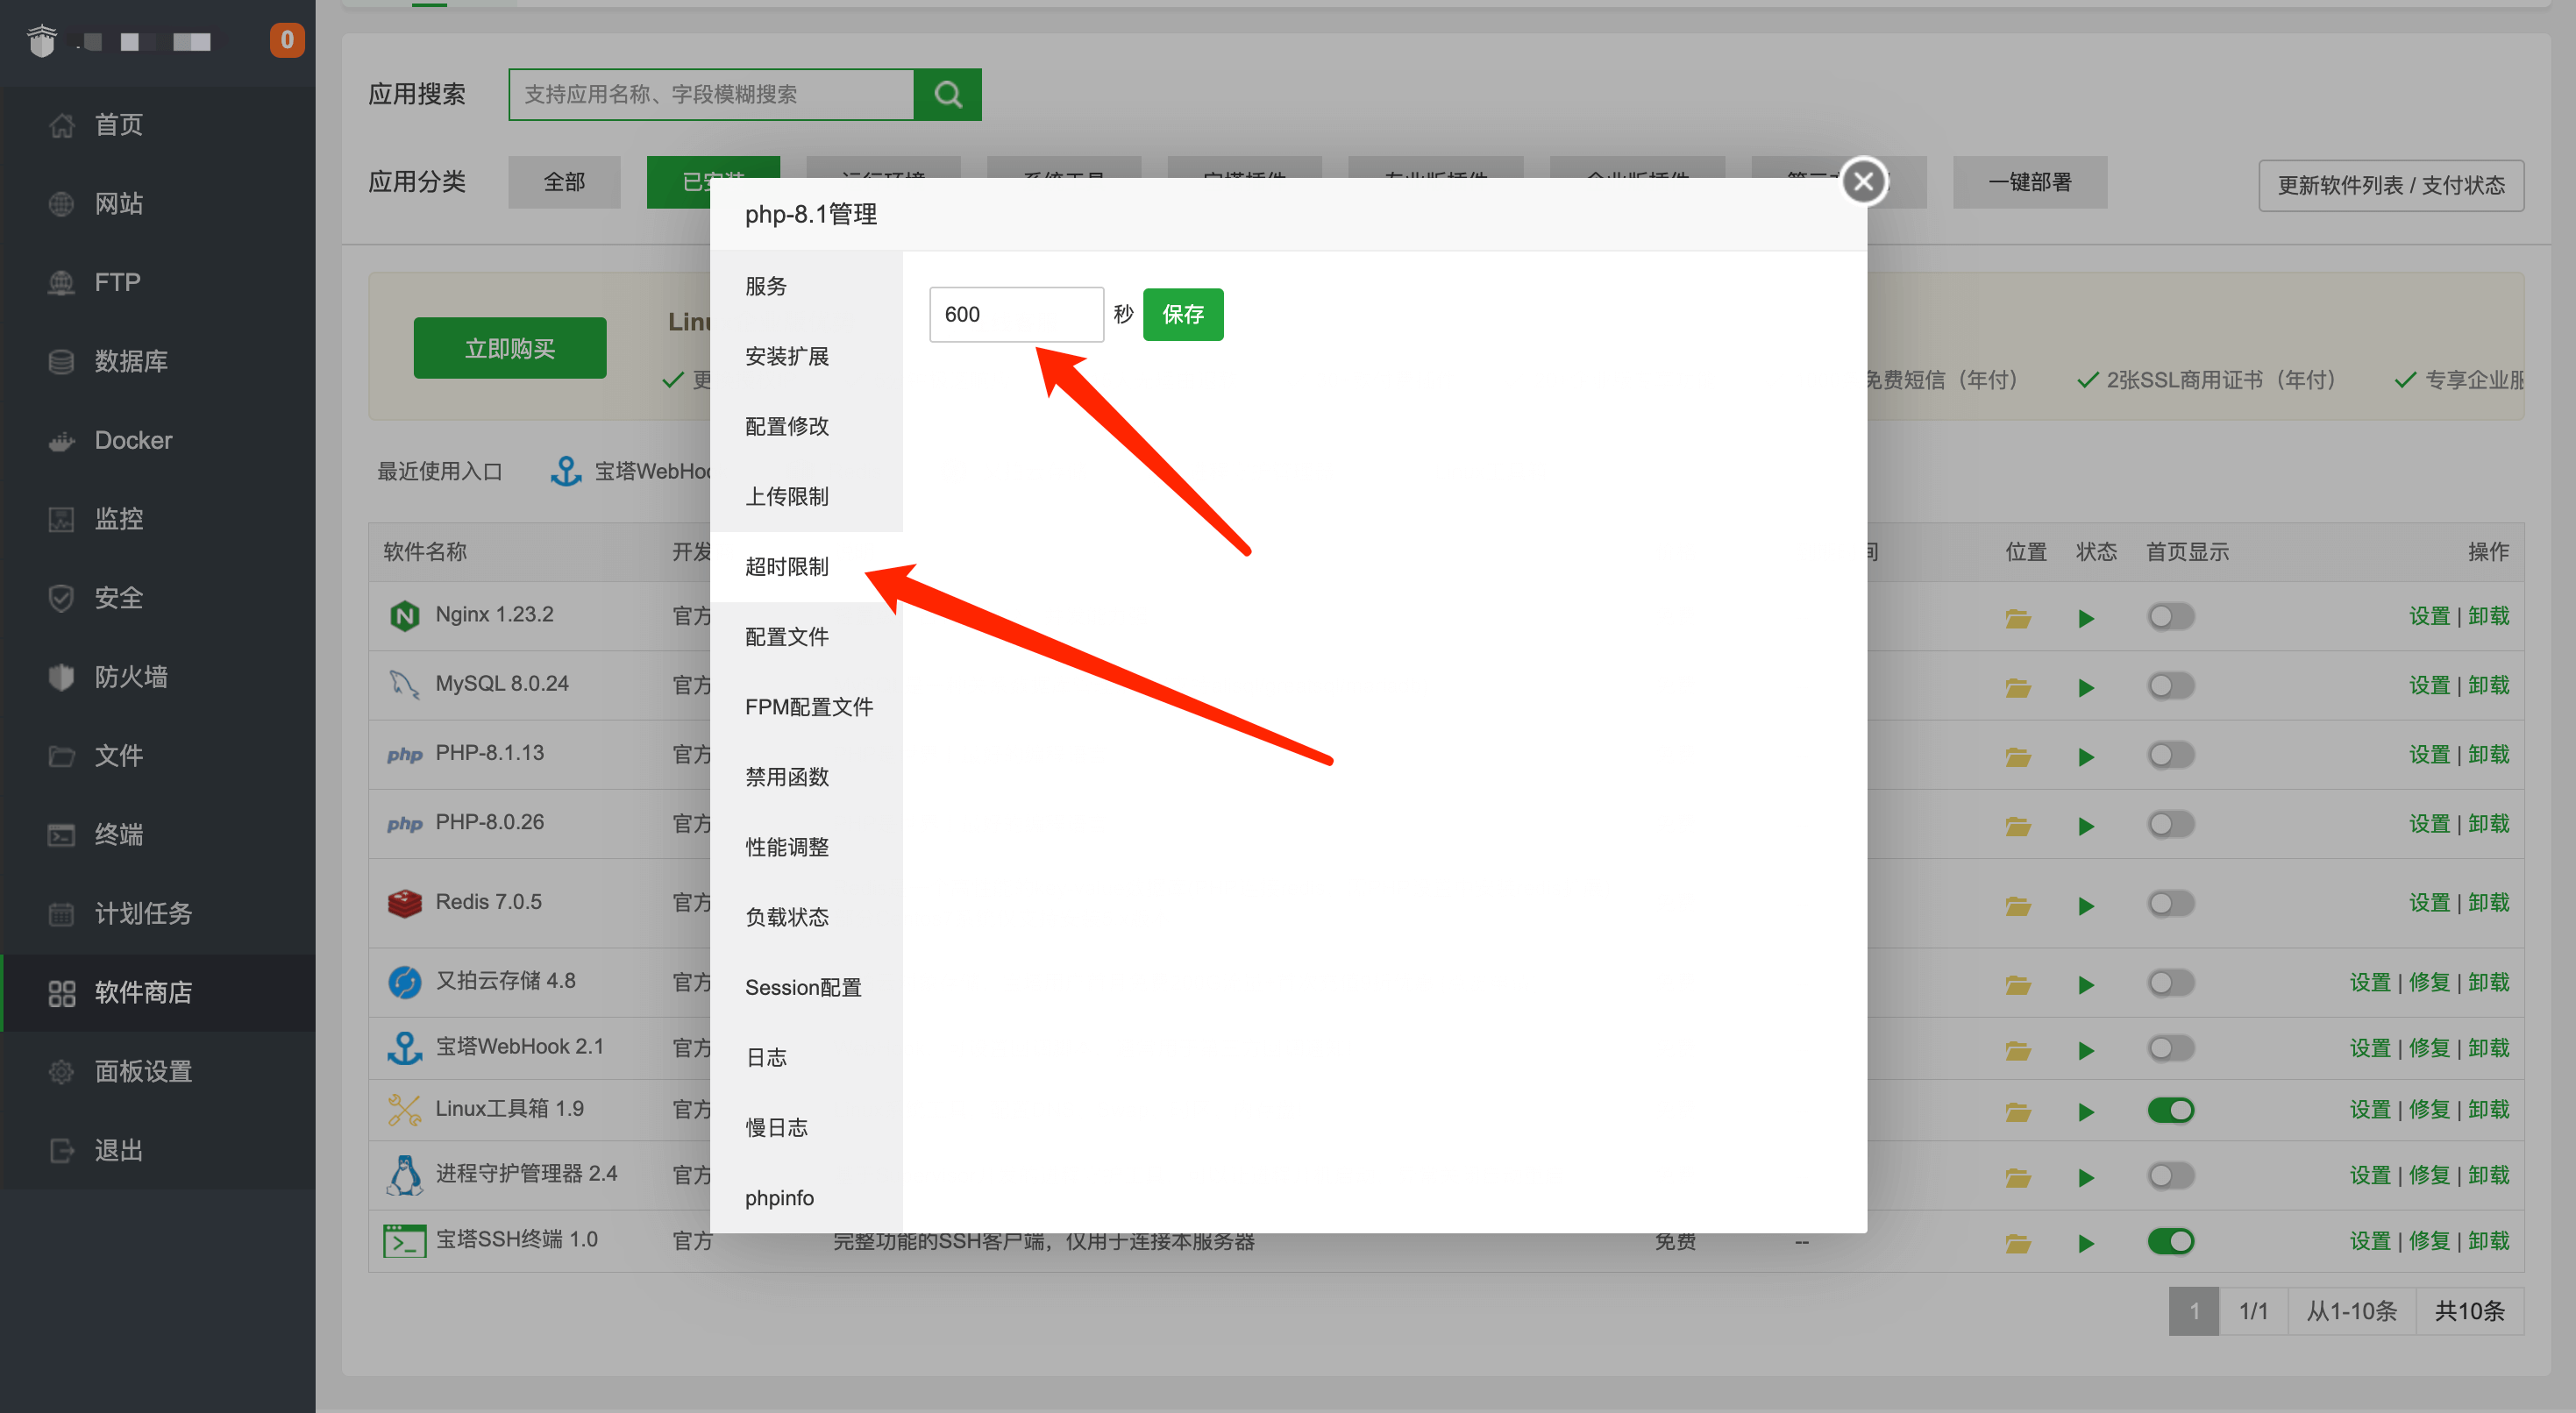Click the 宝塔WebHook anchor icon in recent entries
Screen dimensions: 2576x1413
[x=566, y=471]
